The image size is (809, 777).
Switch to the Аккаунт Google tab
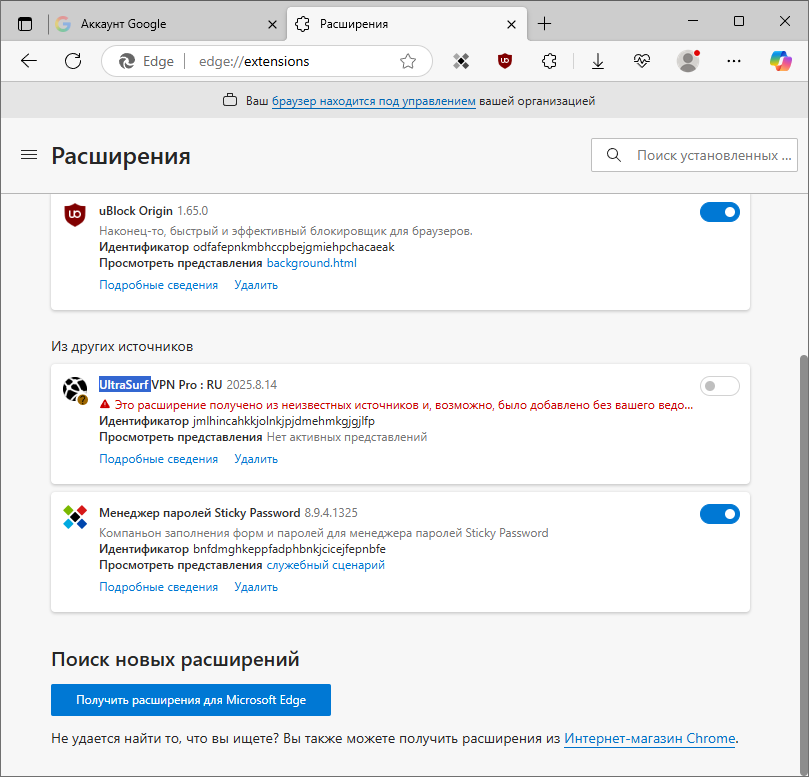(x=168, y=24)
